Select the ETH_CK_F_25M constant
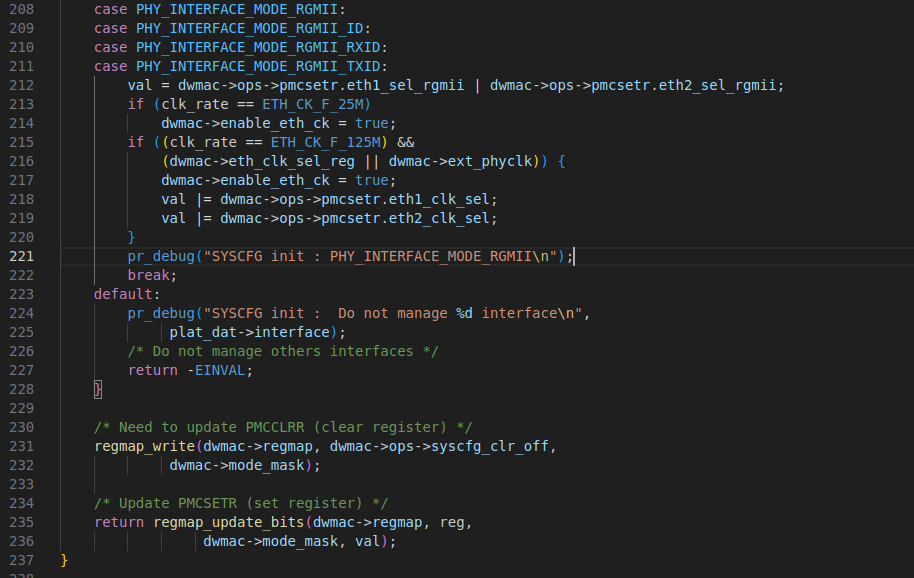 pyautogui.click(x=316, y=104)
